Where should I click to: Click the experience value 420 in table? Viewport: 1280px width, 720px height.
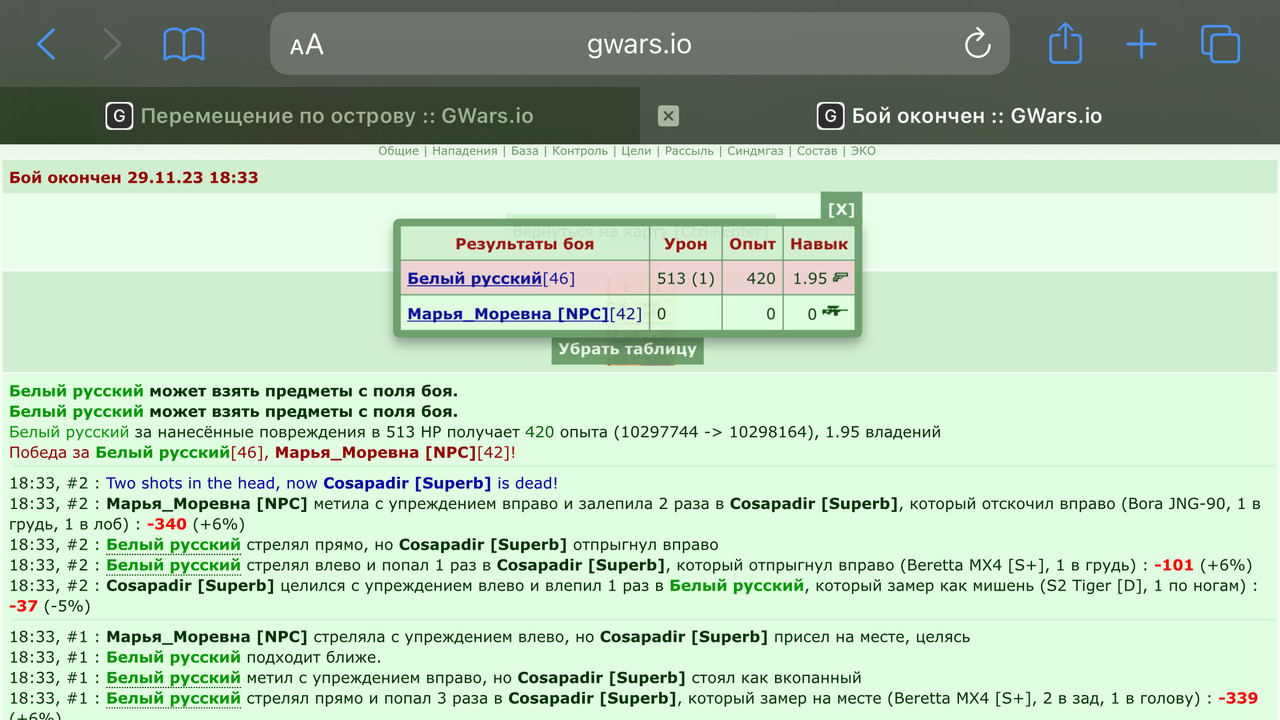click(x=761, y=279)
